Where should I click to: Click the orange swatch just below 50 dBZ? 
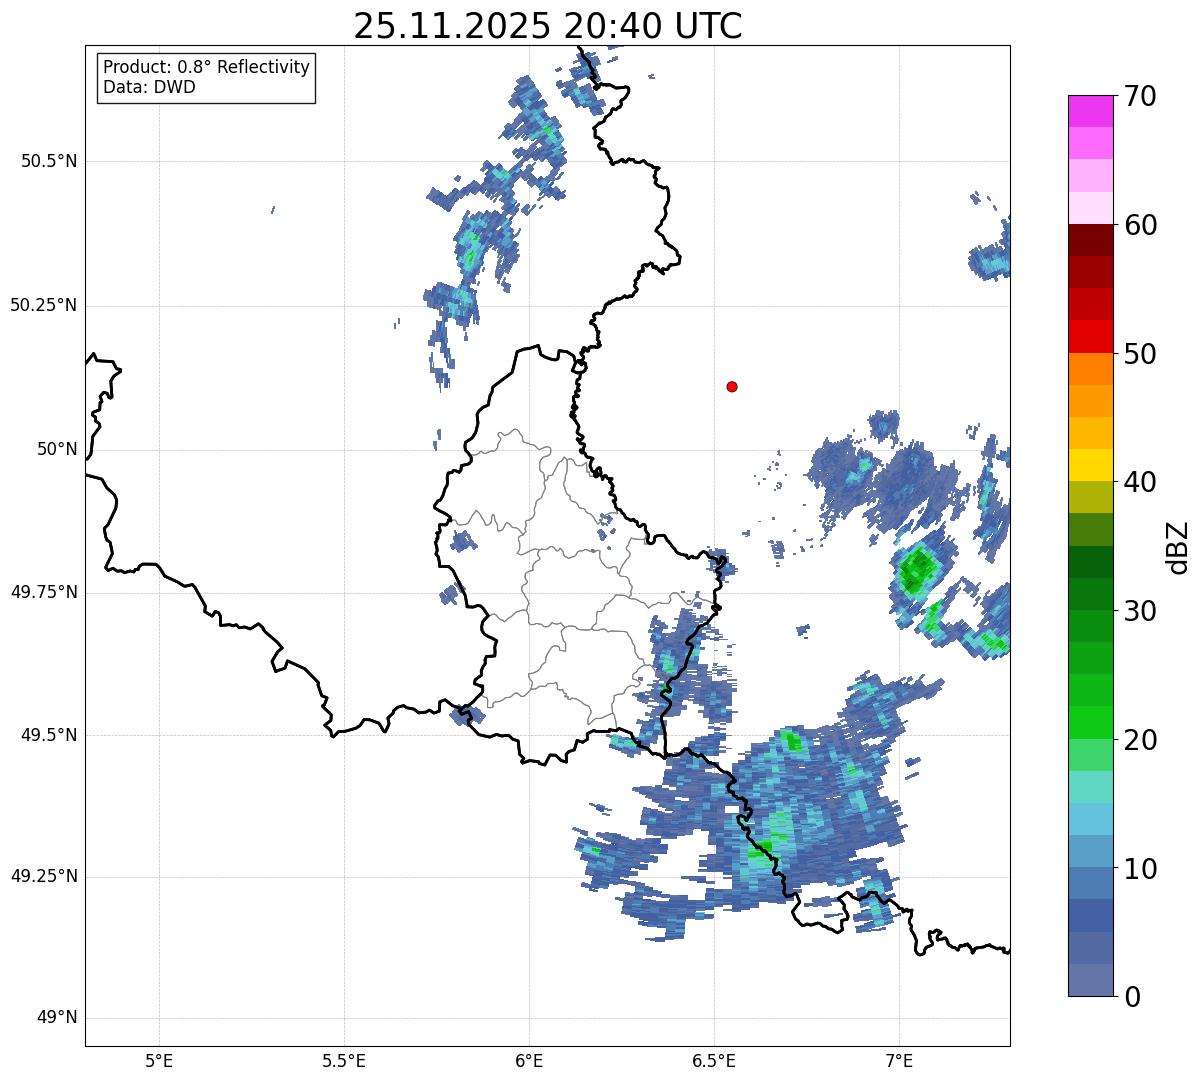tap(1091, 368)
